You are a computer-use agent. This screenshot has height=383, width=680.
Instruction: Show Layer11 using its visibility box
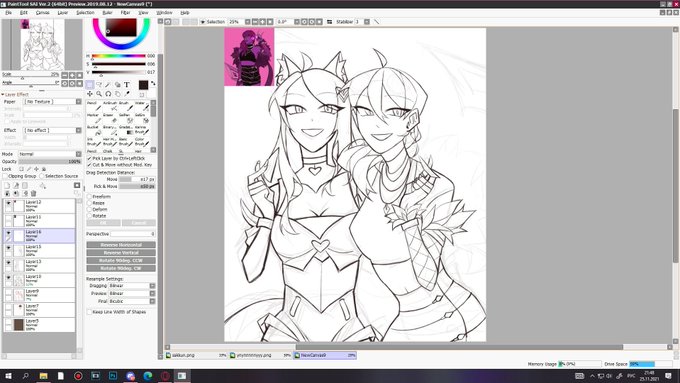pyautogui.click(x=8, y=217)
